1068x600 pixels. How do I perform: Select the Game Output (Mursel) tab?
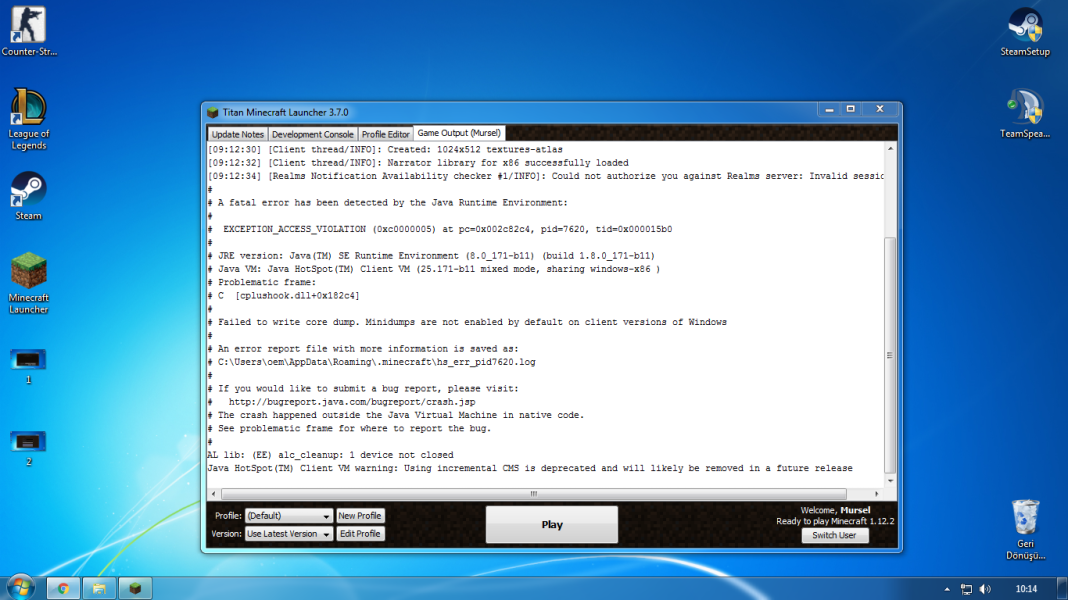coord(459,133)
